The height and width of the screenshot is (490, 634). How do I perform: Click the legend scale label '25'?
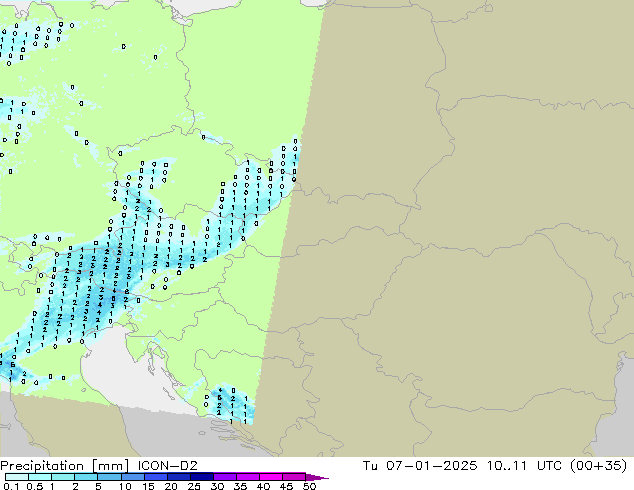coord(194,486)
